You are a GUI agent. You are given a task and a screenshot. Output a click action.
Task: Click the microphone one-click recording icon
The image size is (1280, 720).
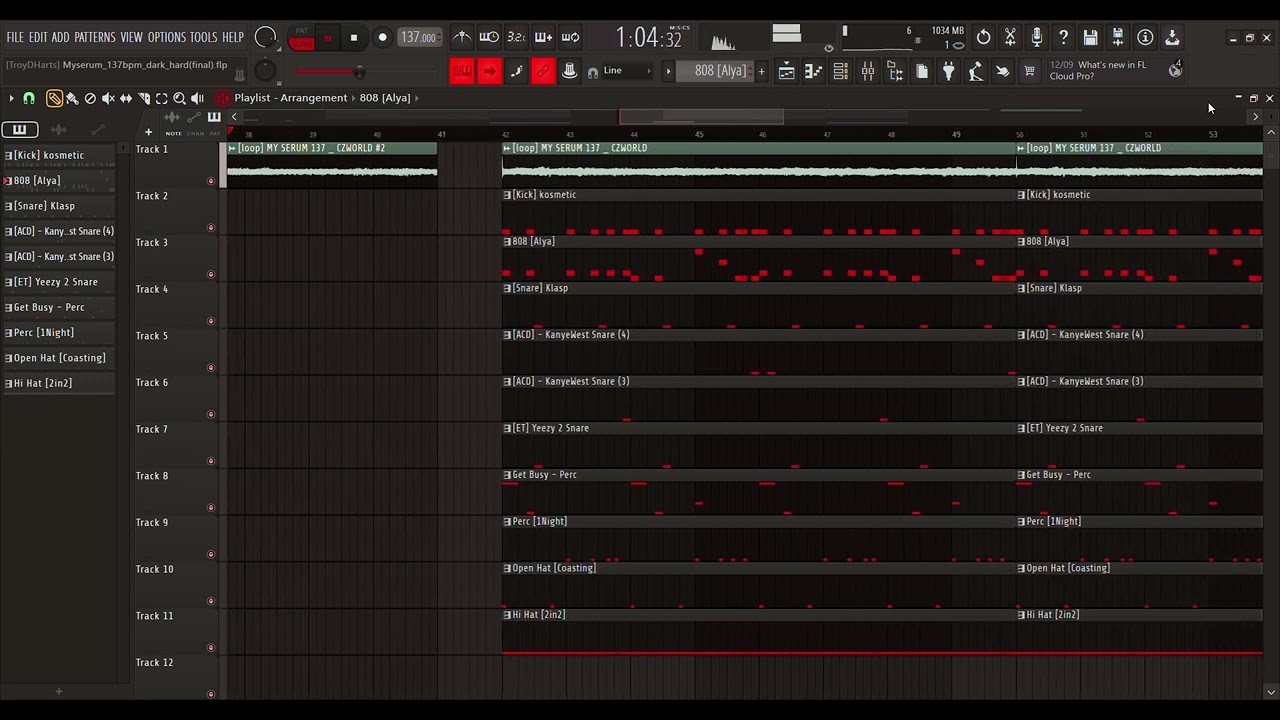pos(1037,37)
